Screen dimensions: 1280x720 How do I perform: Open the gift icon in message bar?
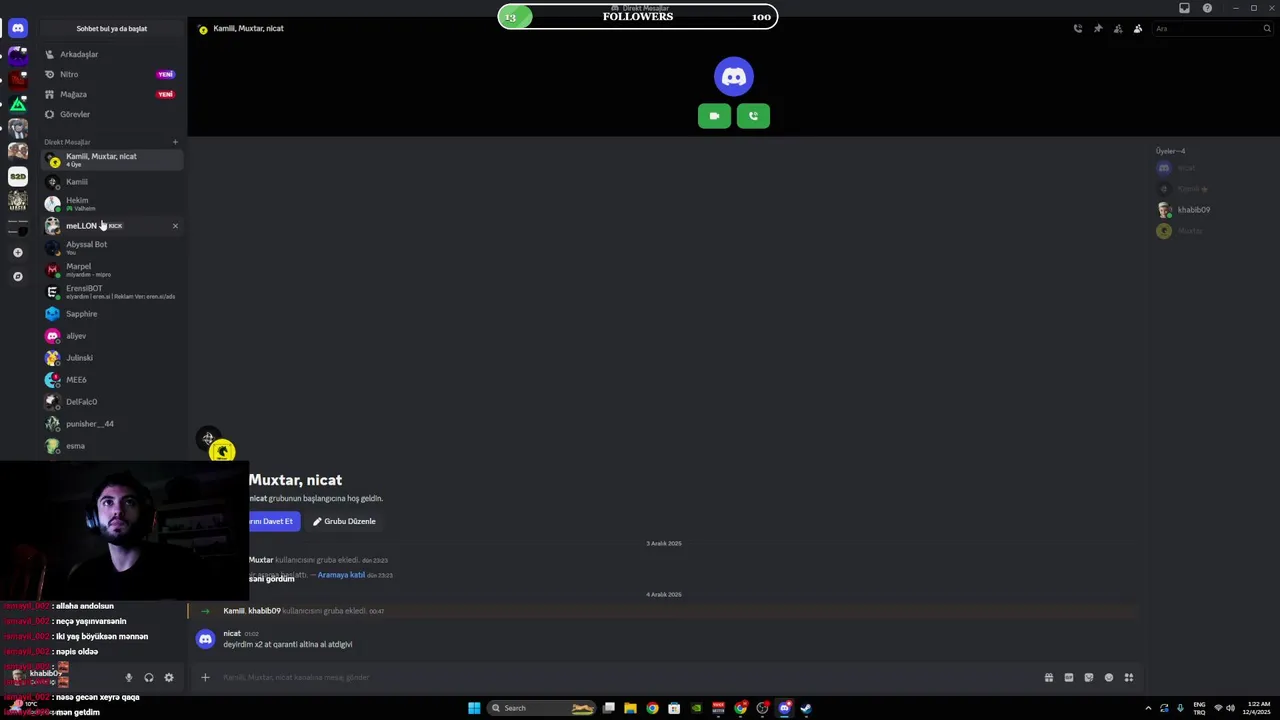click(x=1048, y=678)
